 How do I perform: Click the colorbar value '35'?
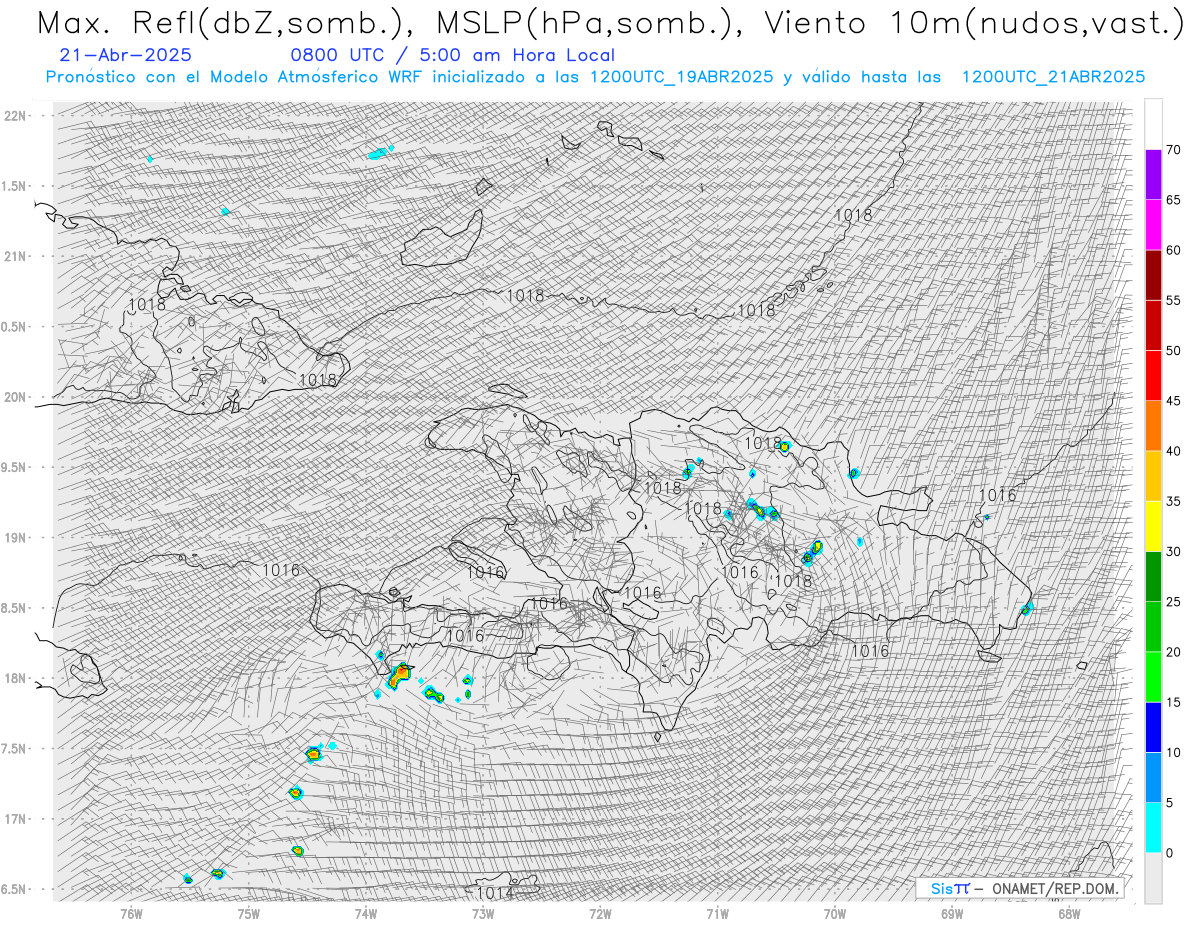pyautogui.click(x=1173, y=501)
